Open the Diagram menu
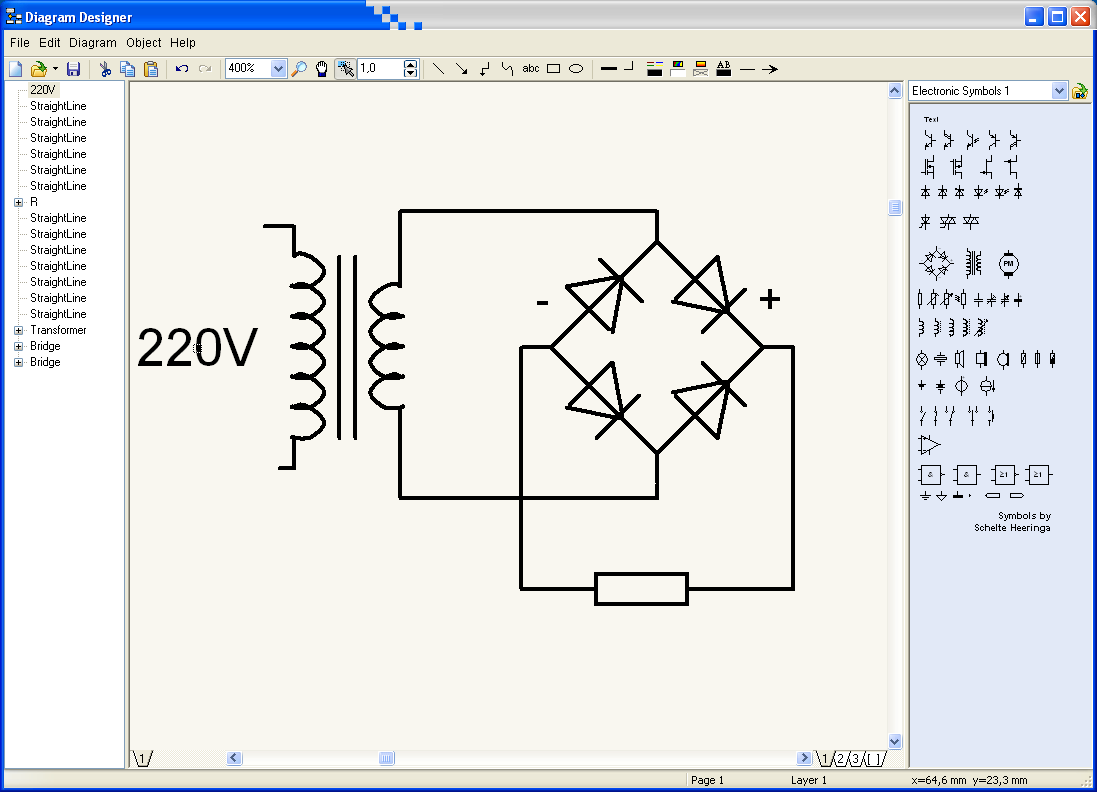Screen dimensions: 1097x792 point(93,43)
